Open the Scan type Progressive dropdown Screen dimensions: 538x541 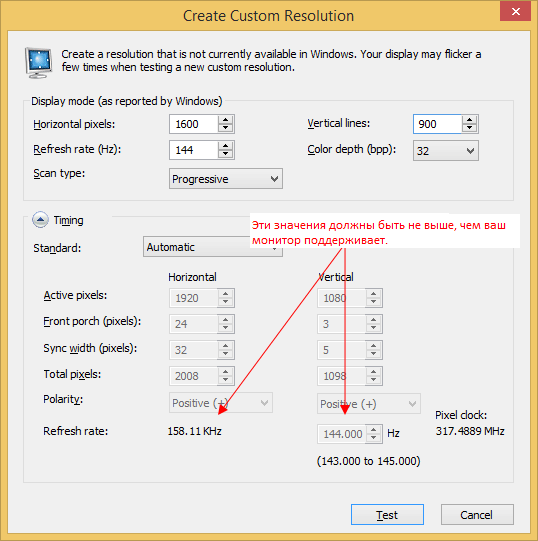tap(226, 179)
